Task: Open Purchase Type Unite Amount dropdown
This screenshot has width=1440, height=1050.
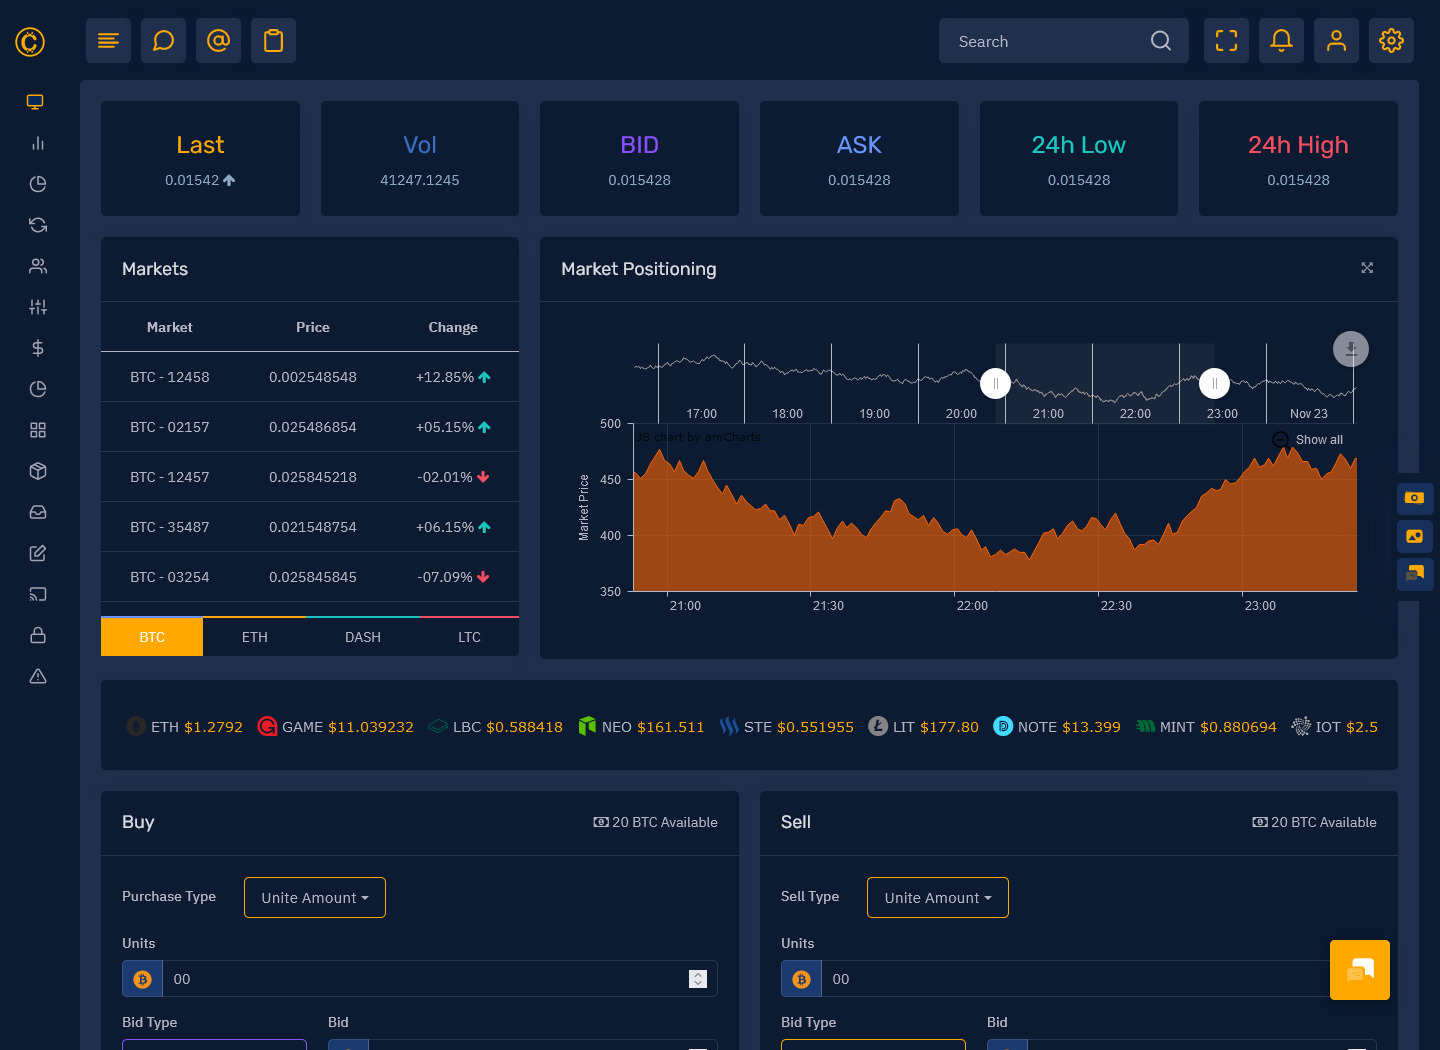Action: click(315, 898)
